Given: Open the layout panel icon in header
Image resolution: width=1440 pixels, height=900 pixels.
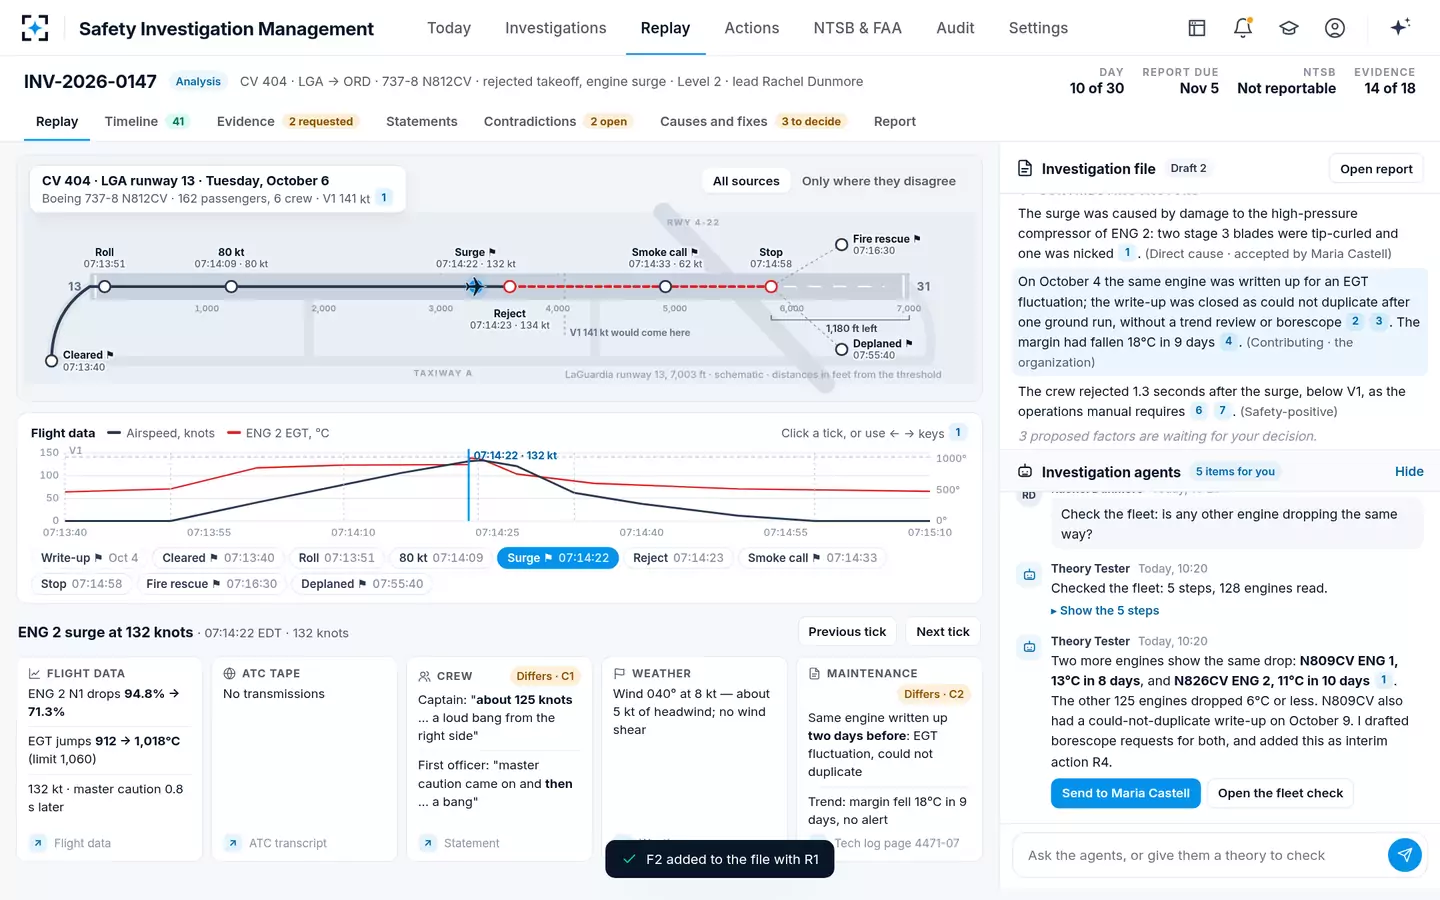Looking at the screenshot, I should click(x=1197, y=28).
